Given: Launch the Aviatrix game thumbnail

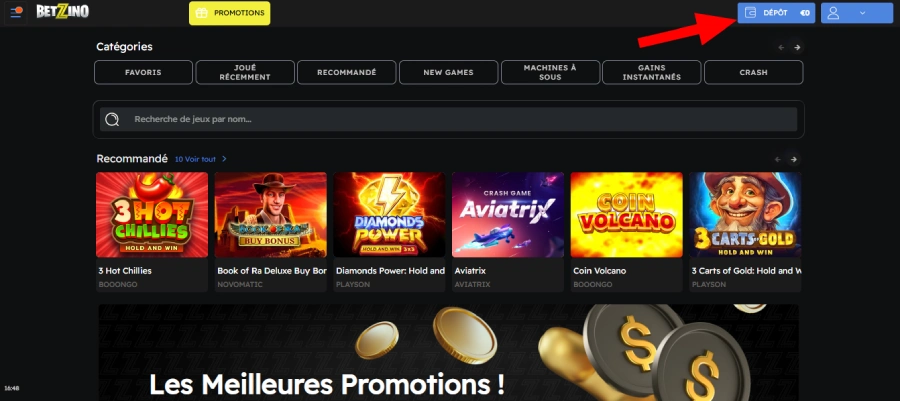Looking at the screenshot, I should click(x=507, y=215).
